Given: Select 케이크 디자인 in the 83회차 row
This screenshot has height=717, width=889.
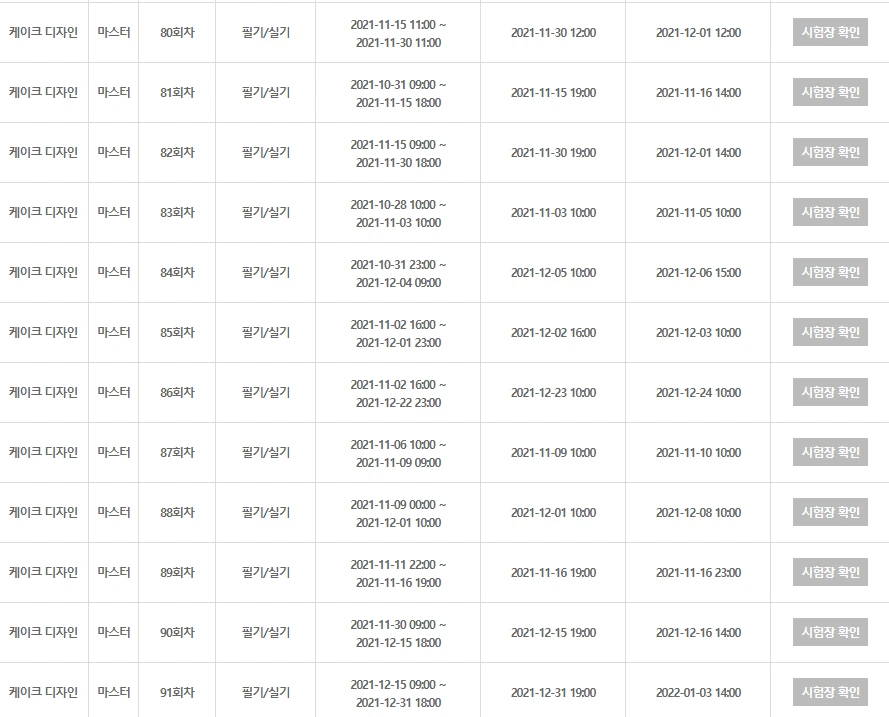Looking at the screenshot, I should (x=43, y=213).
